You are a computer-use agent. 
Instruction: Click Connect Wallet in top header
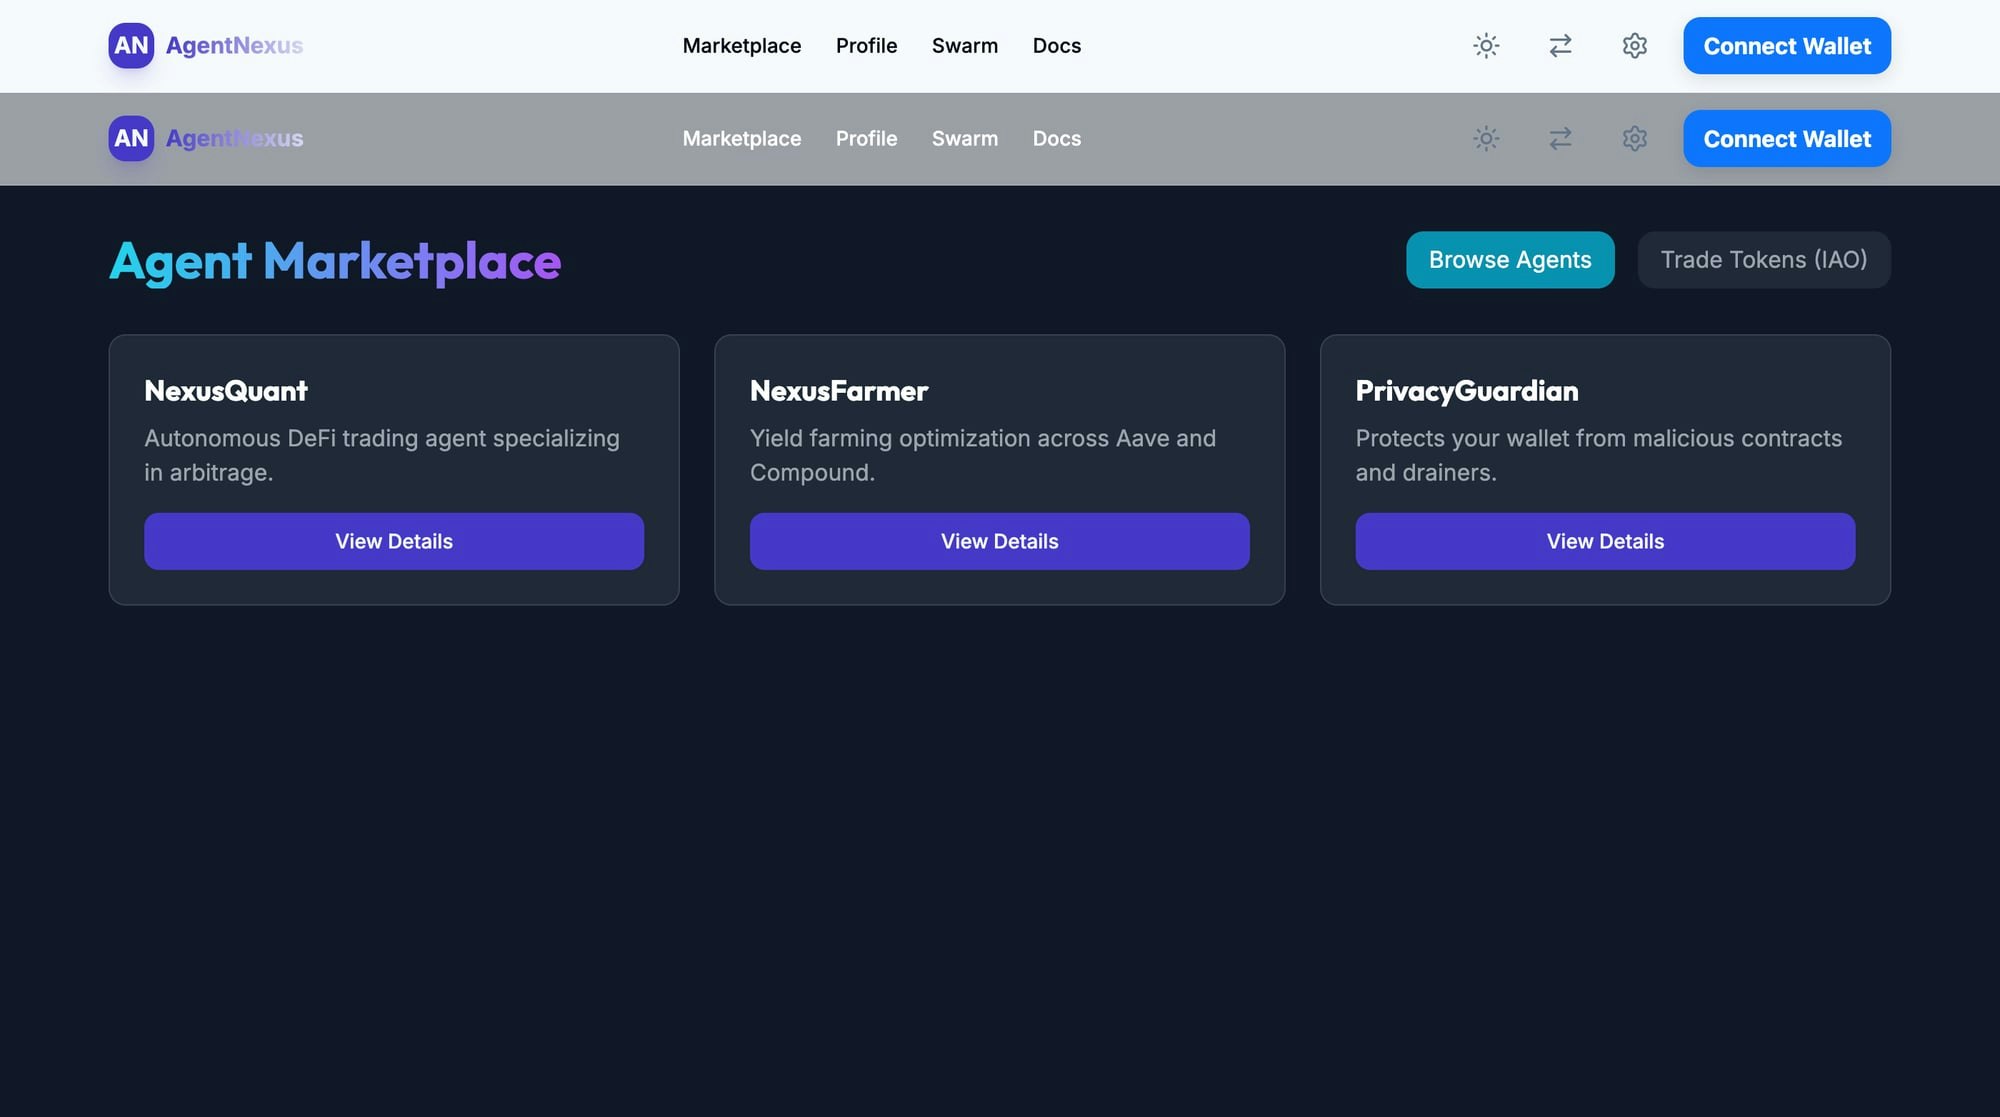[1787, 46]
